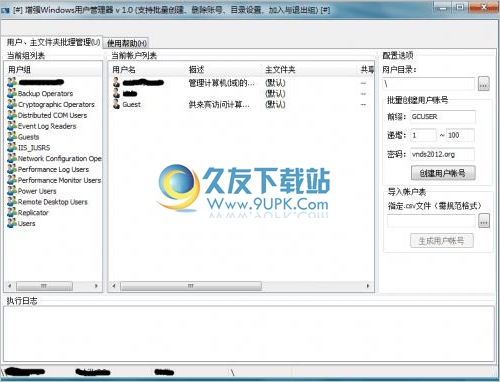Select the IIS_IUSRS group

point(34,147)
